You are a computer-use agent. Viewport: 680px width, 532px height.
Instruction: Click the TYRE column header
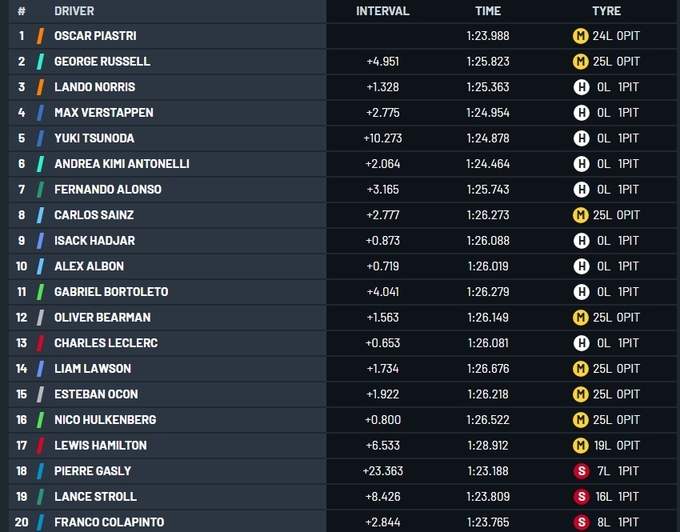[x=606, y=11]
